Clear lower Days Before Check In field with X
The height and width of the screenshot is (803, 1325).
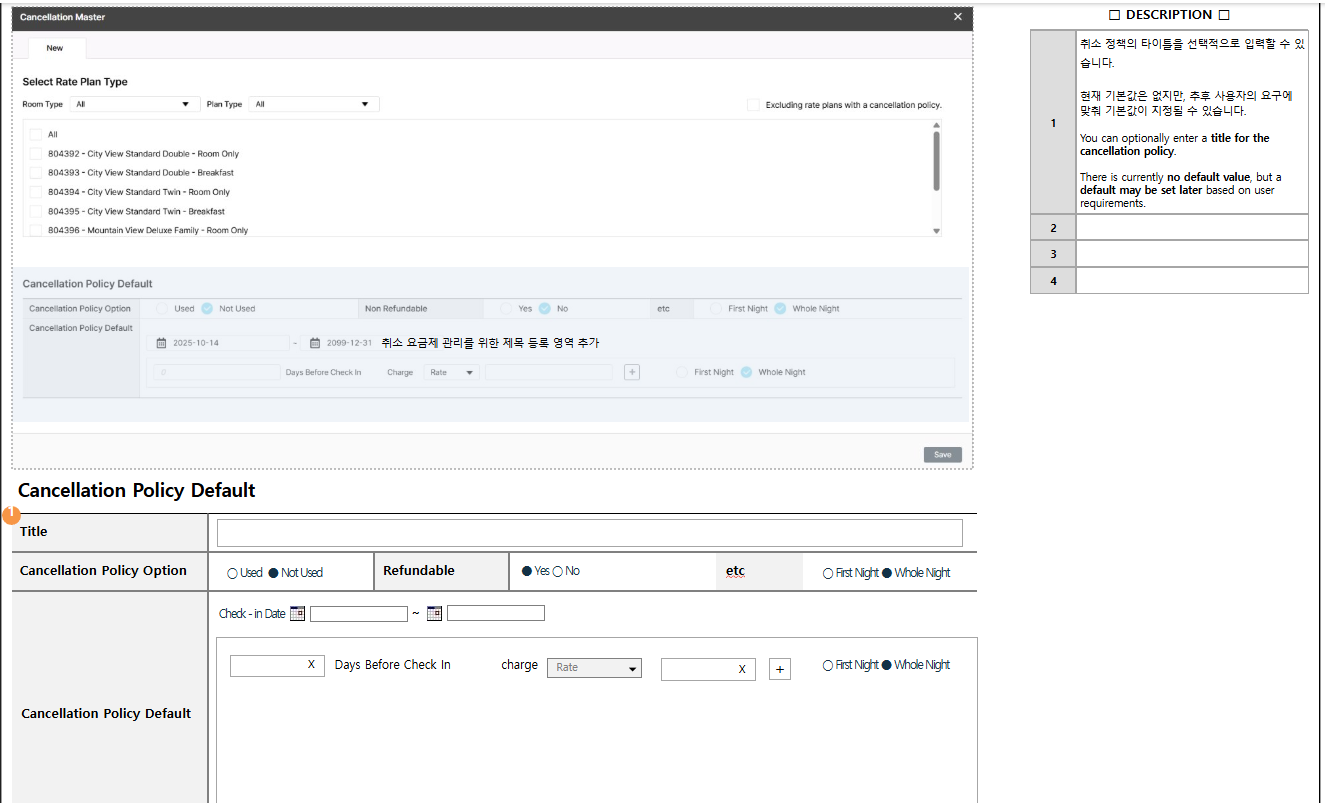[x=311, y=665]
